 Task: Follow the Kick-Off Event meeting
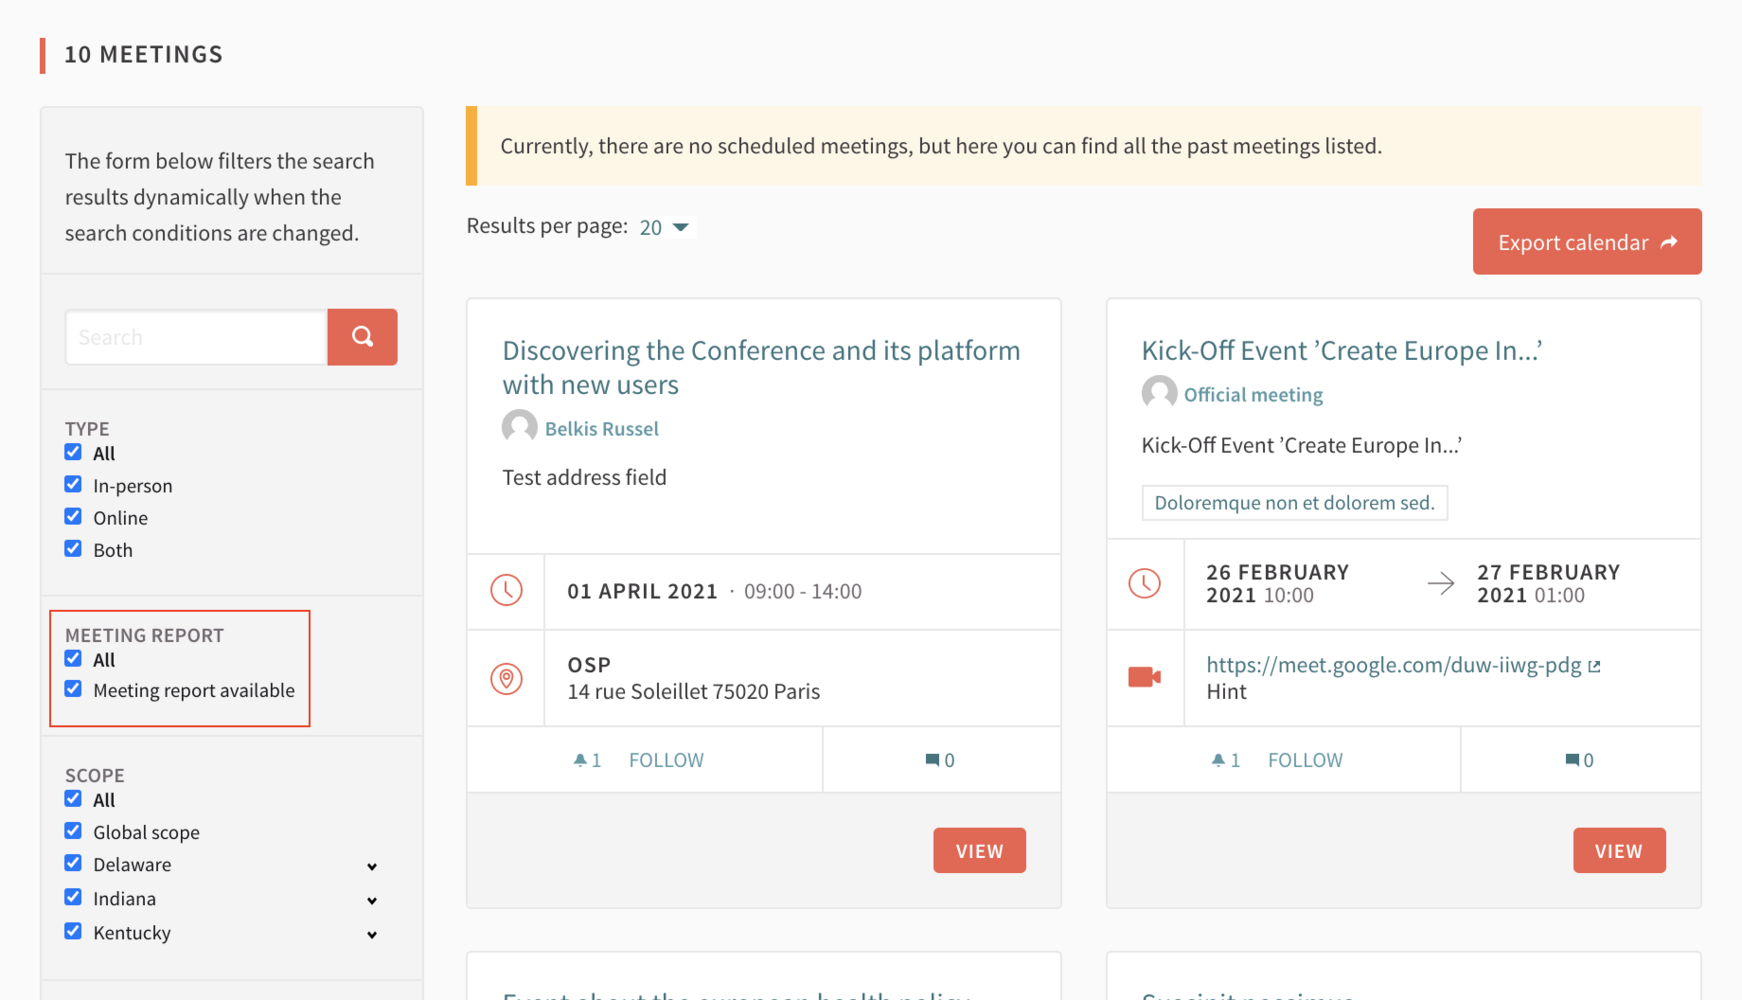point(1304,760)
